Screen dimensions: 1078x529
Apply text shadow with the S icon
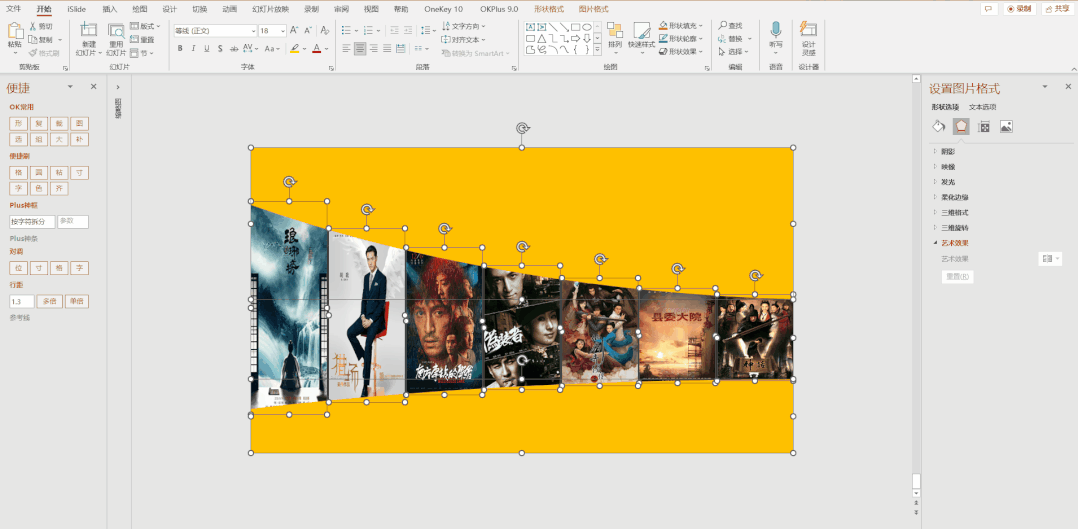220,49
